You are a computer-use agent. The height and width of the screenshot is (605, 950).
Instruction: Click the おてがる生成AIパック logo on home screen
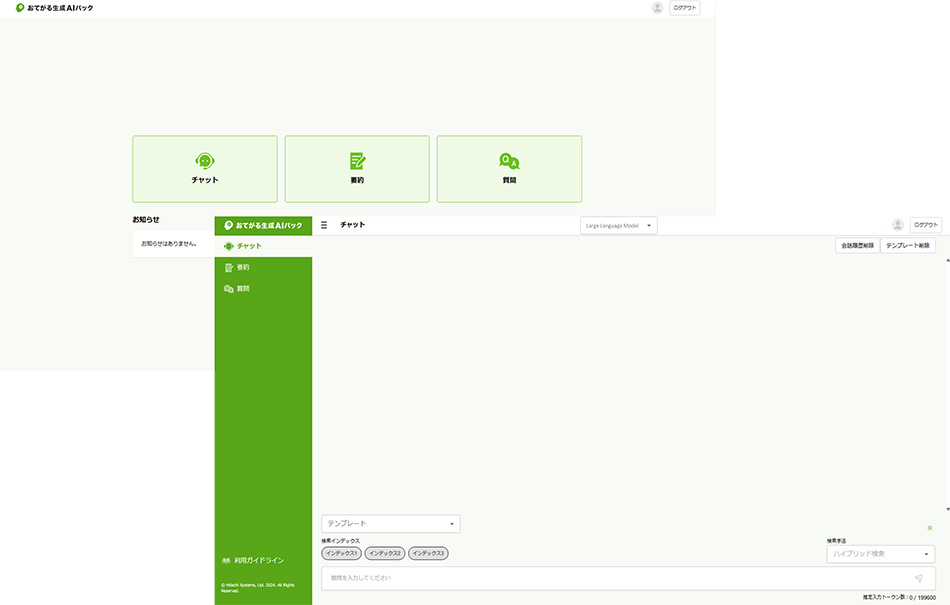coord(55,8)
